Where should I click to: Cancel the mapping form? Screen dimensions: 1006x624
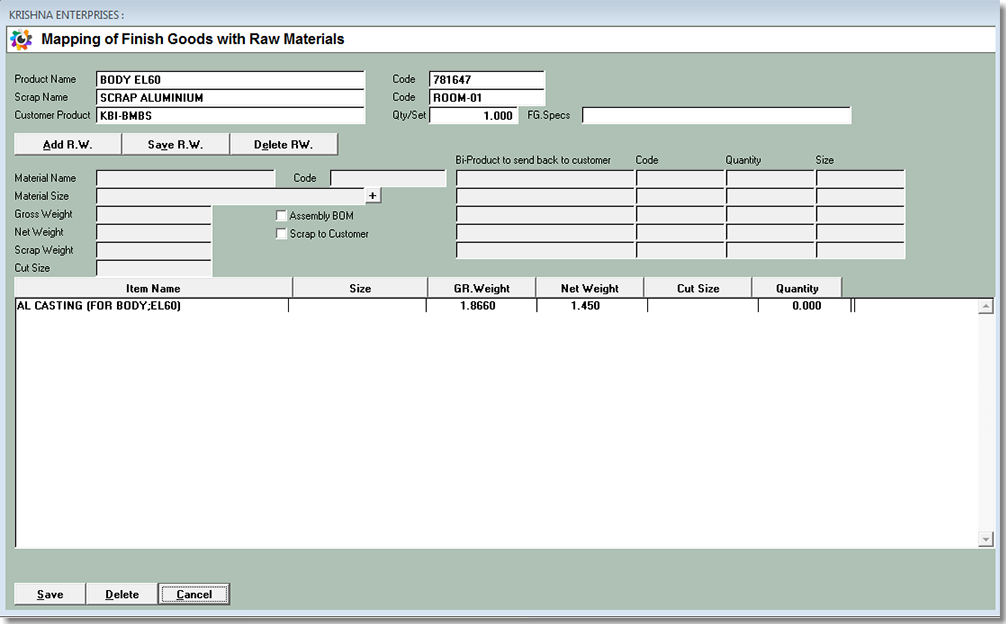194,594
